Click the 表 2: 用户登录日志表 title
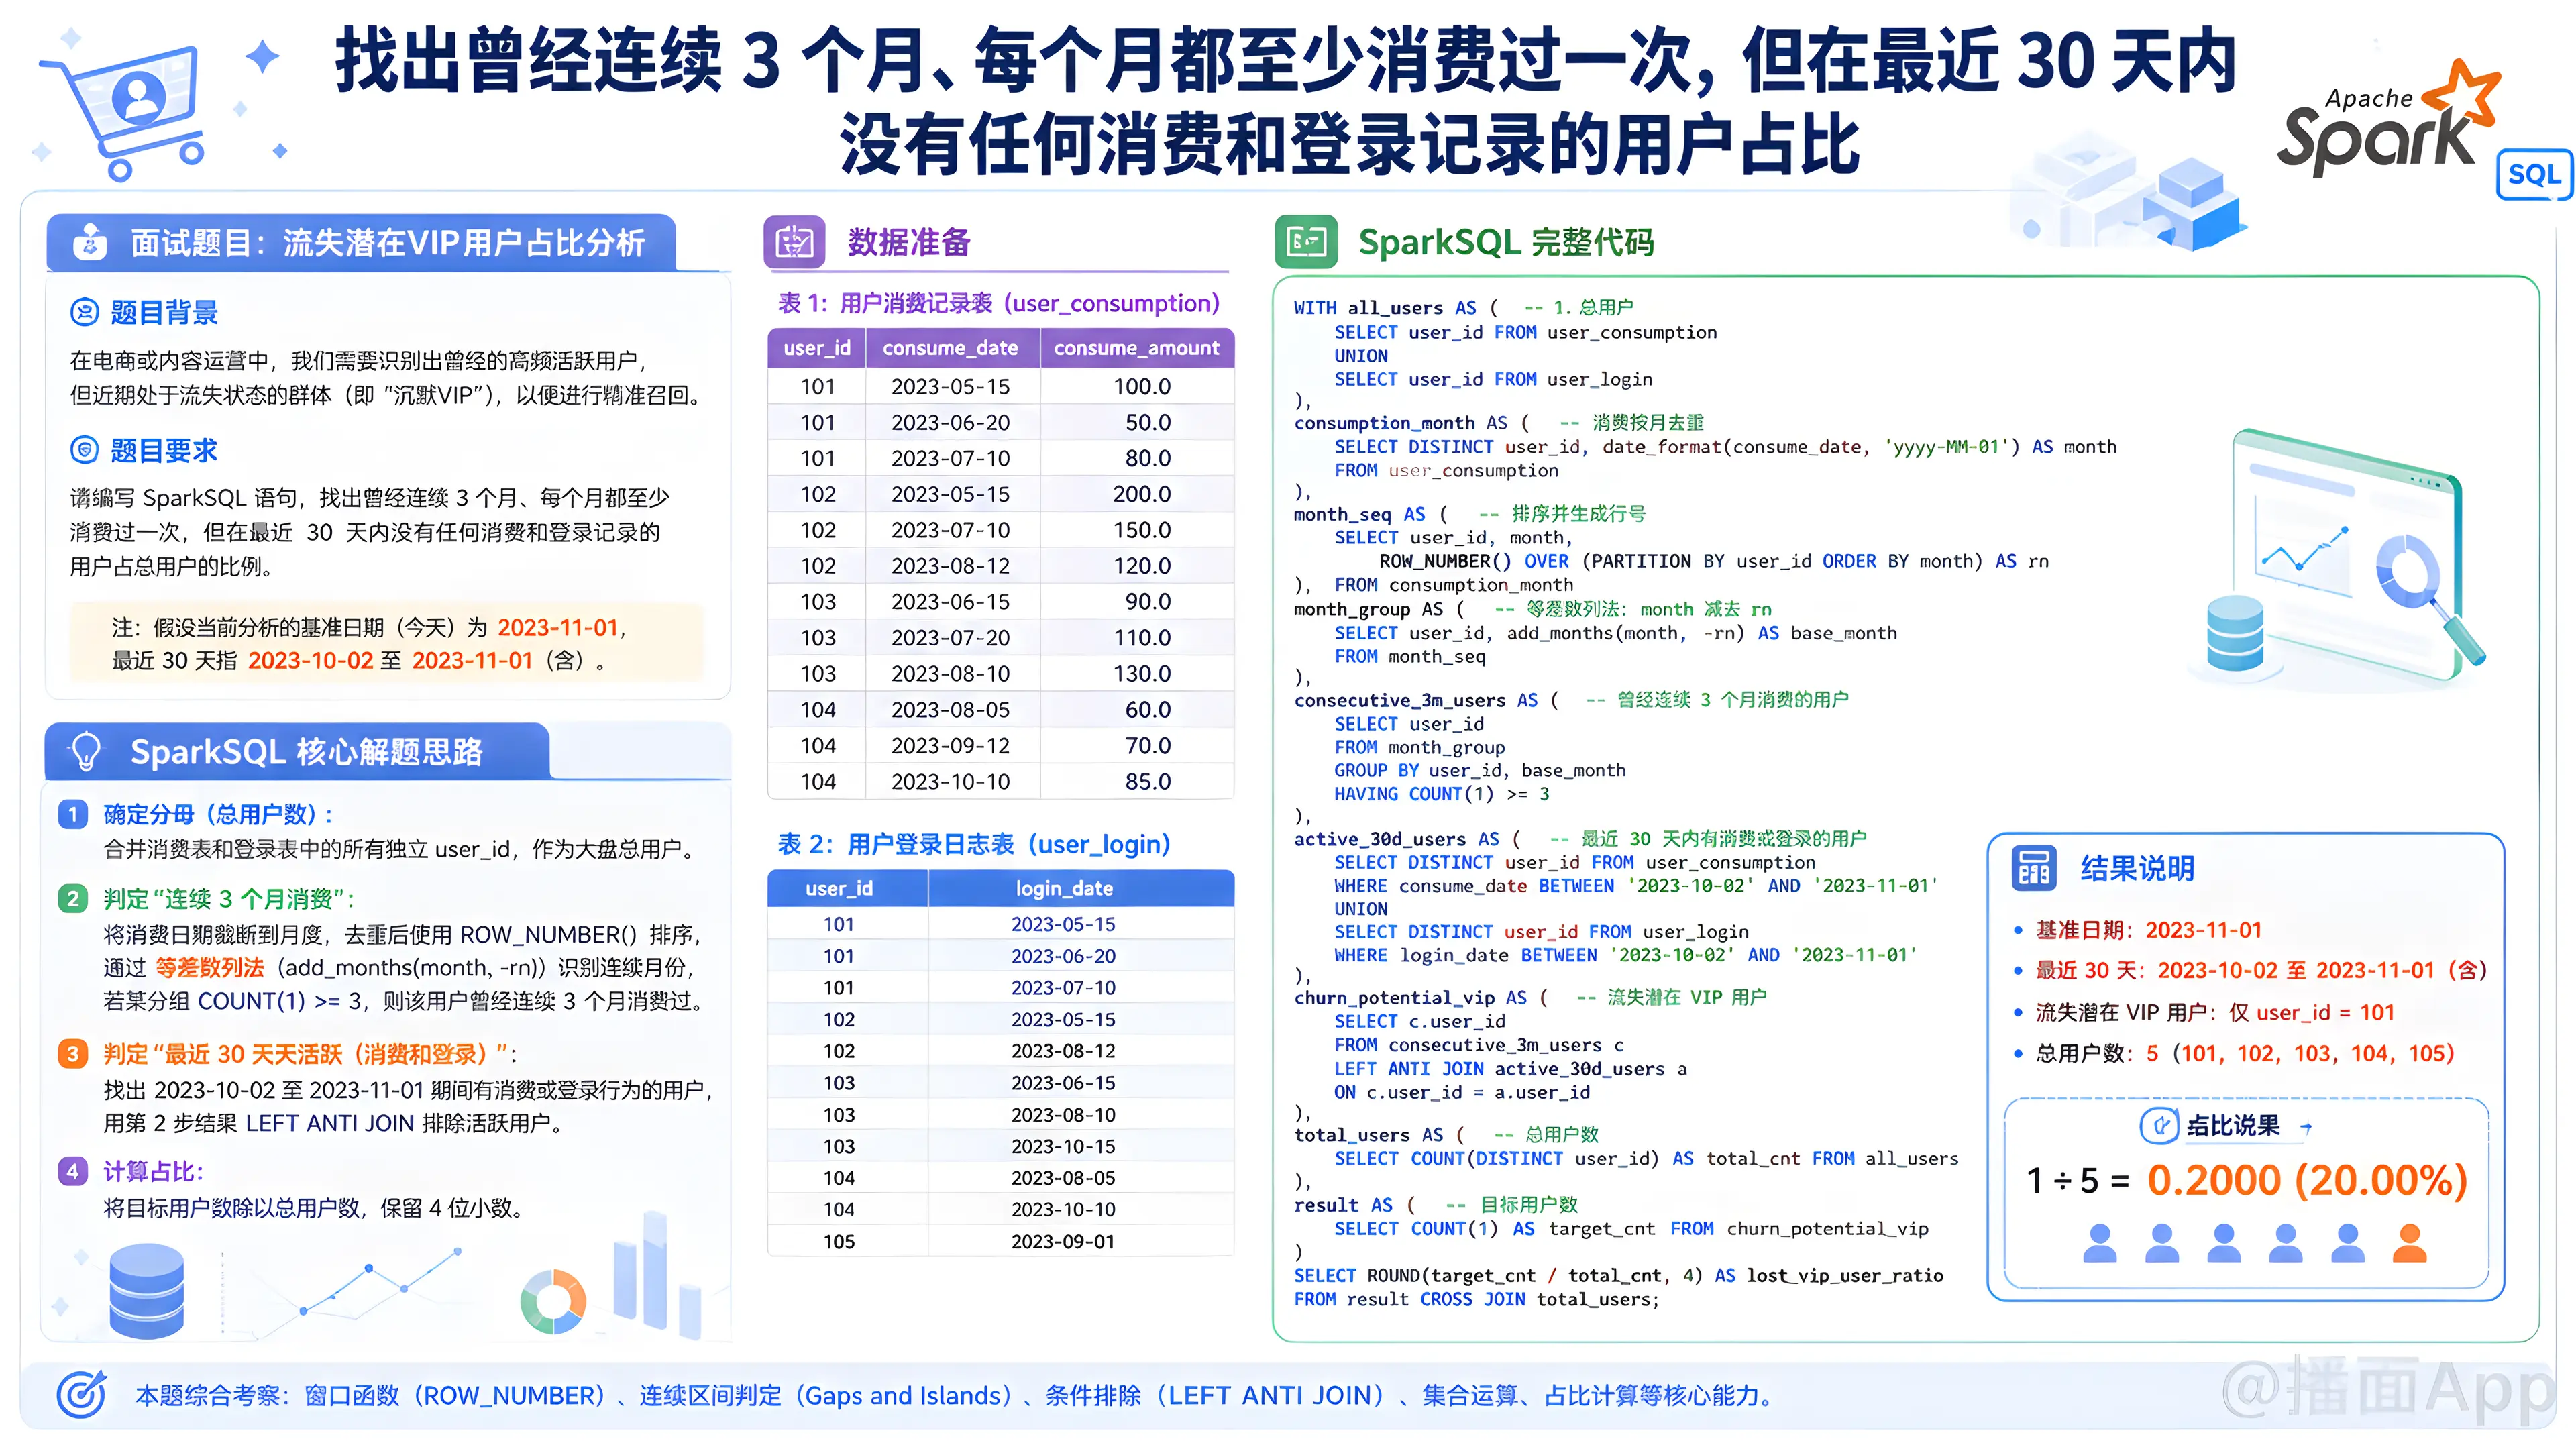Viewport: 2576px width, 1449px height. coord(974,844)
